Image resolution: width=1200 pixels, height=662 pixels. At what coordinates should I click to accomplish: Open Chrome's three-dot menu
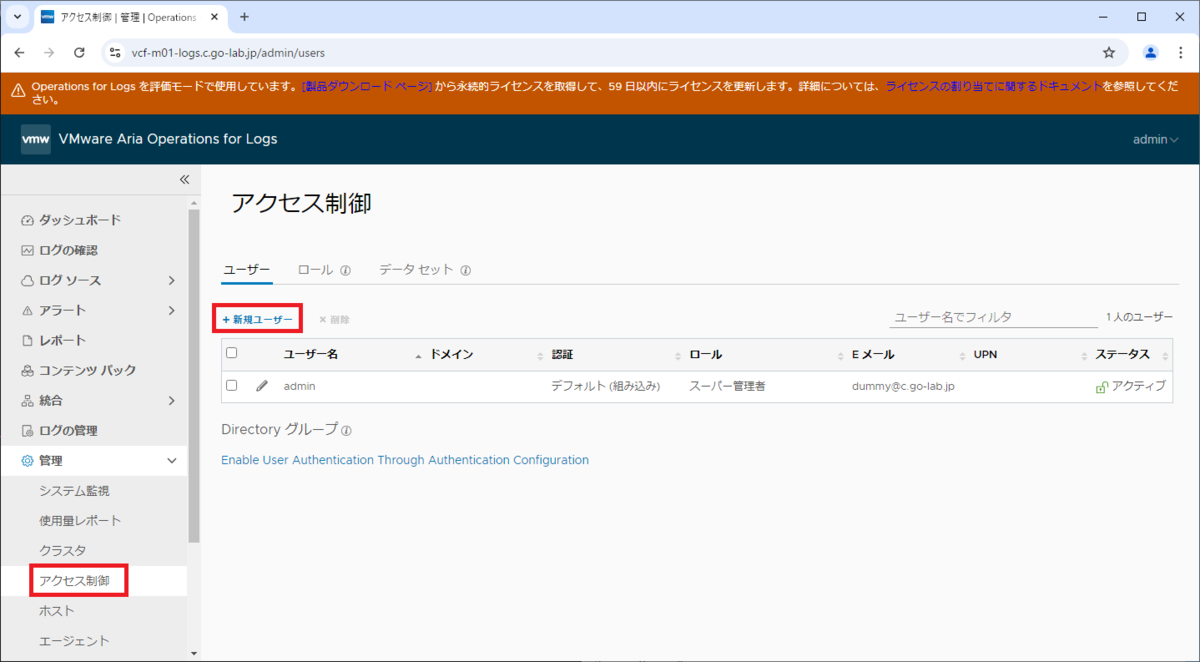(1181, 52)
